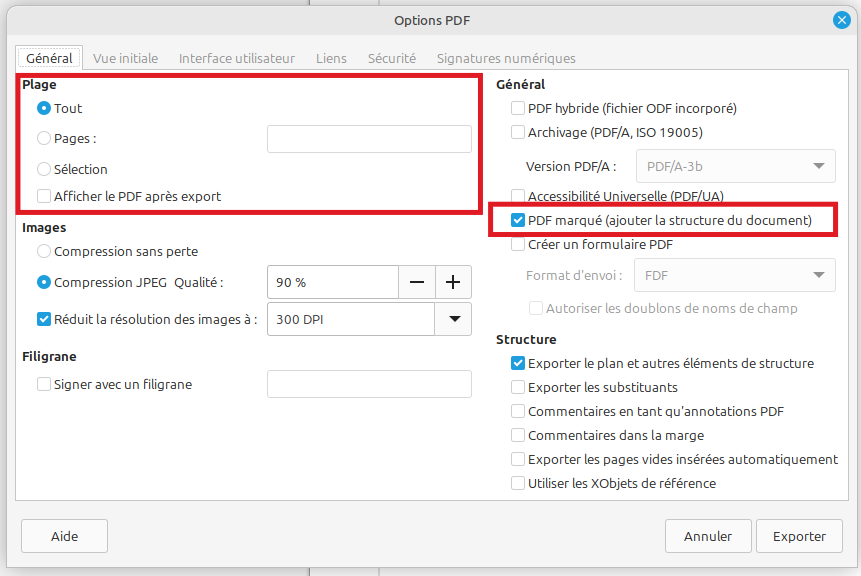861x576 pixels.
Task: Focus the Pages range input field
Action: [369, 139]
